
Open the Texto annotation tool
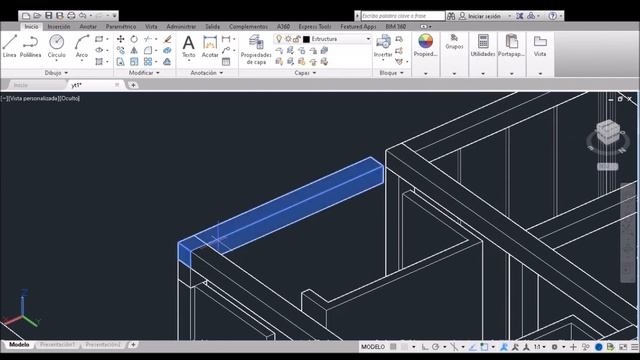point(188,47)
